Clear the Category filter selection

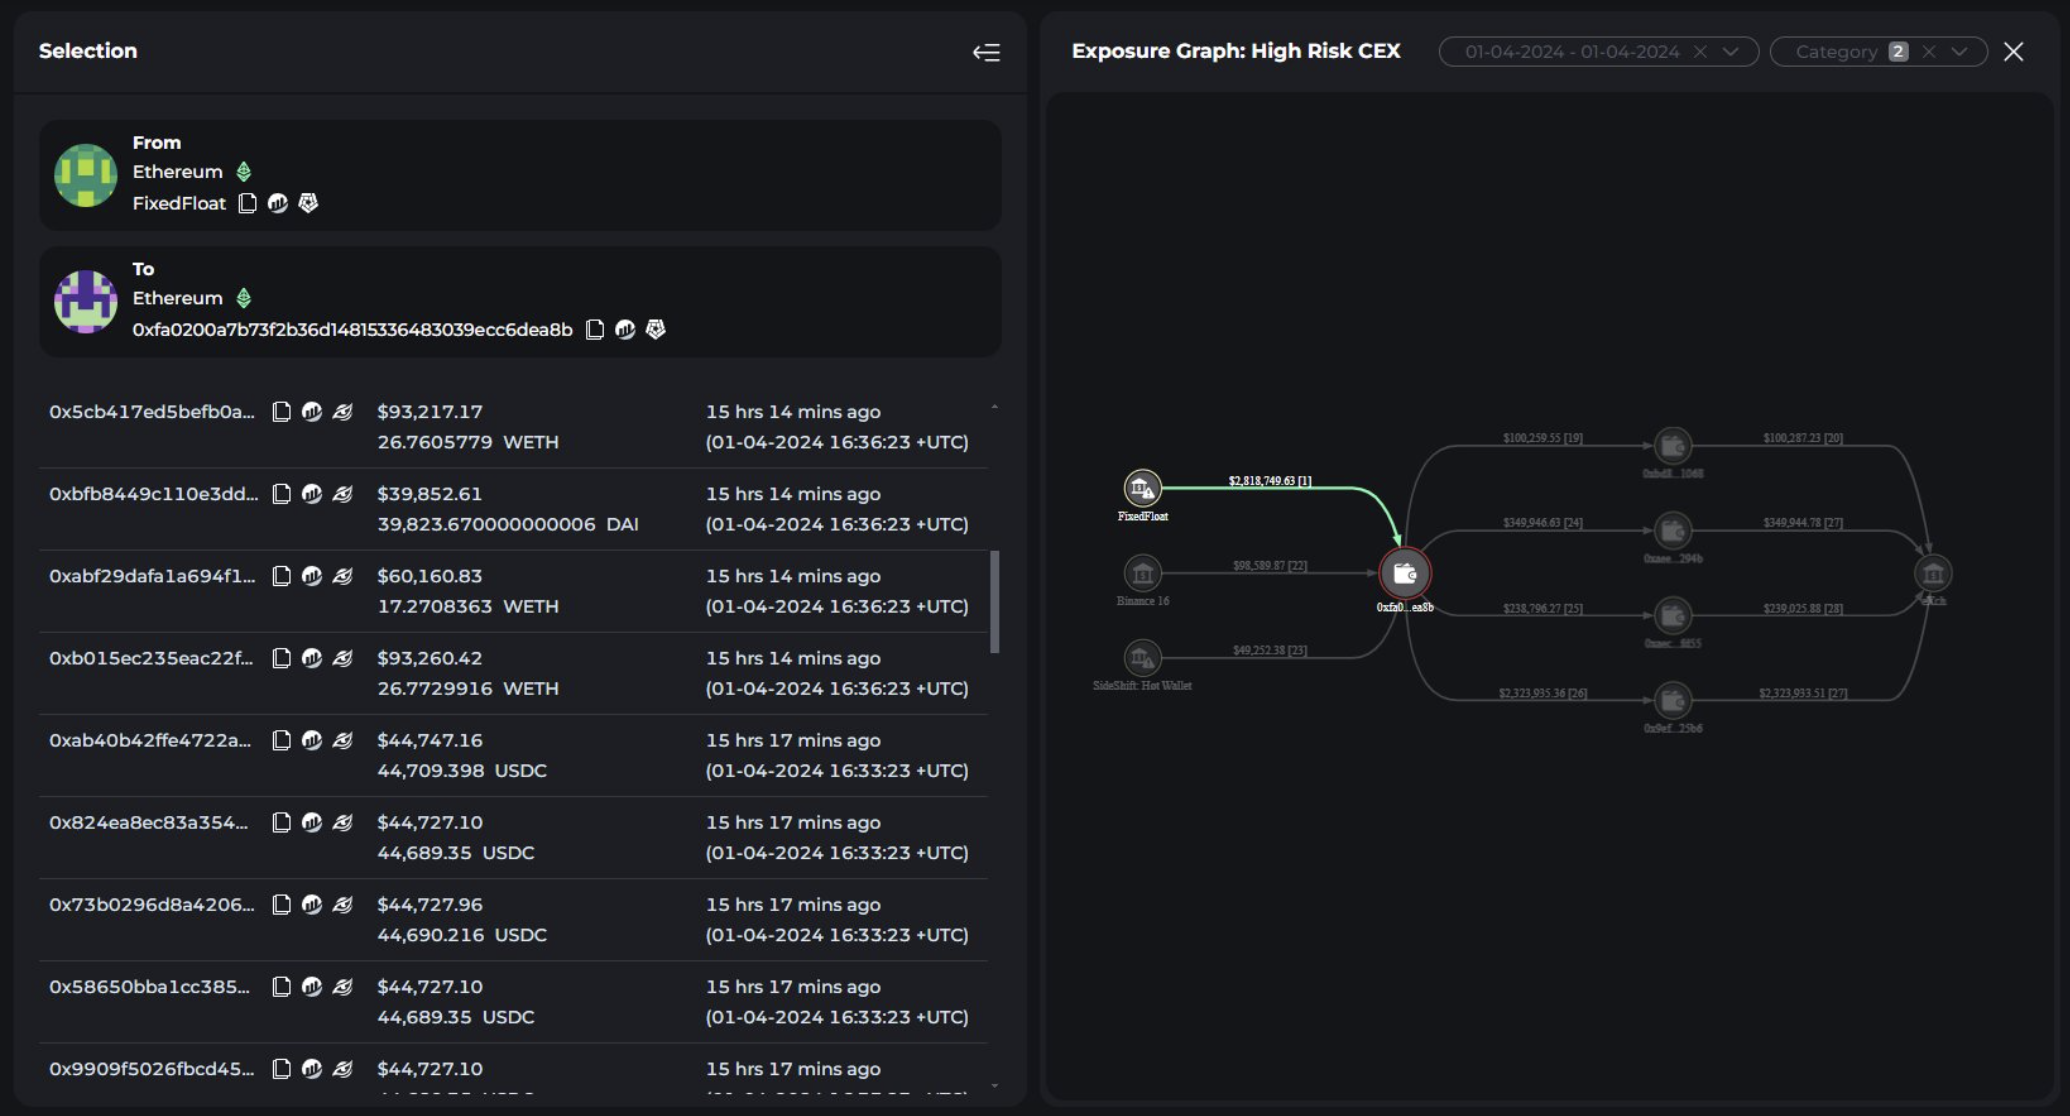point(1929,52)
